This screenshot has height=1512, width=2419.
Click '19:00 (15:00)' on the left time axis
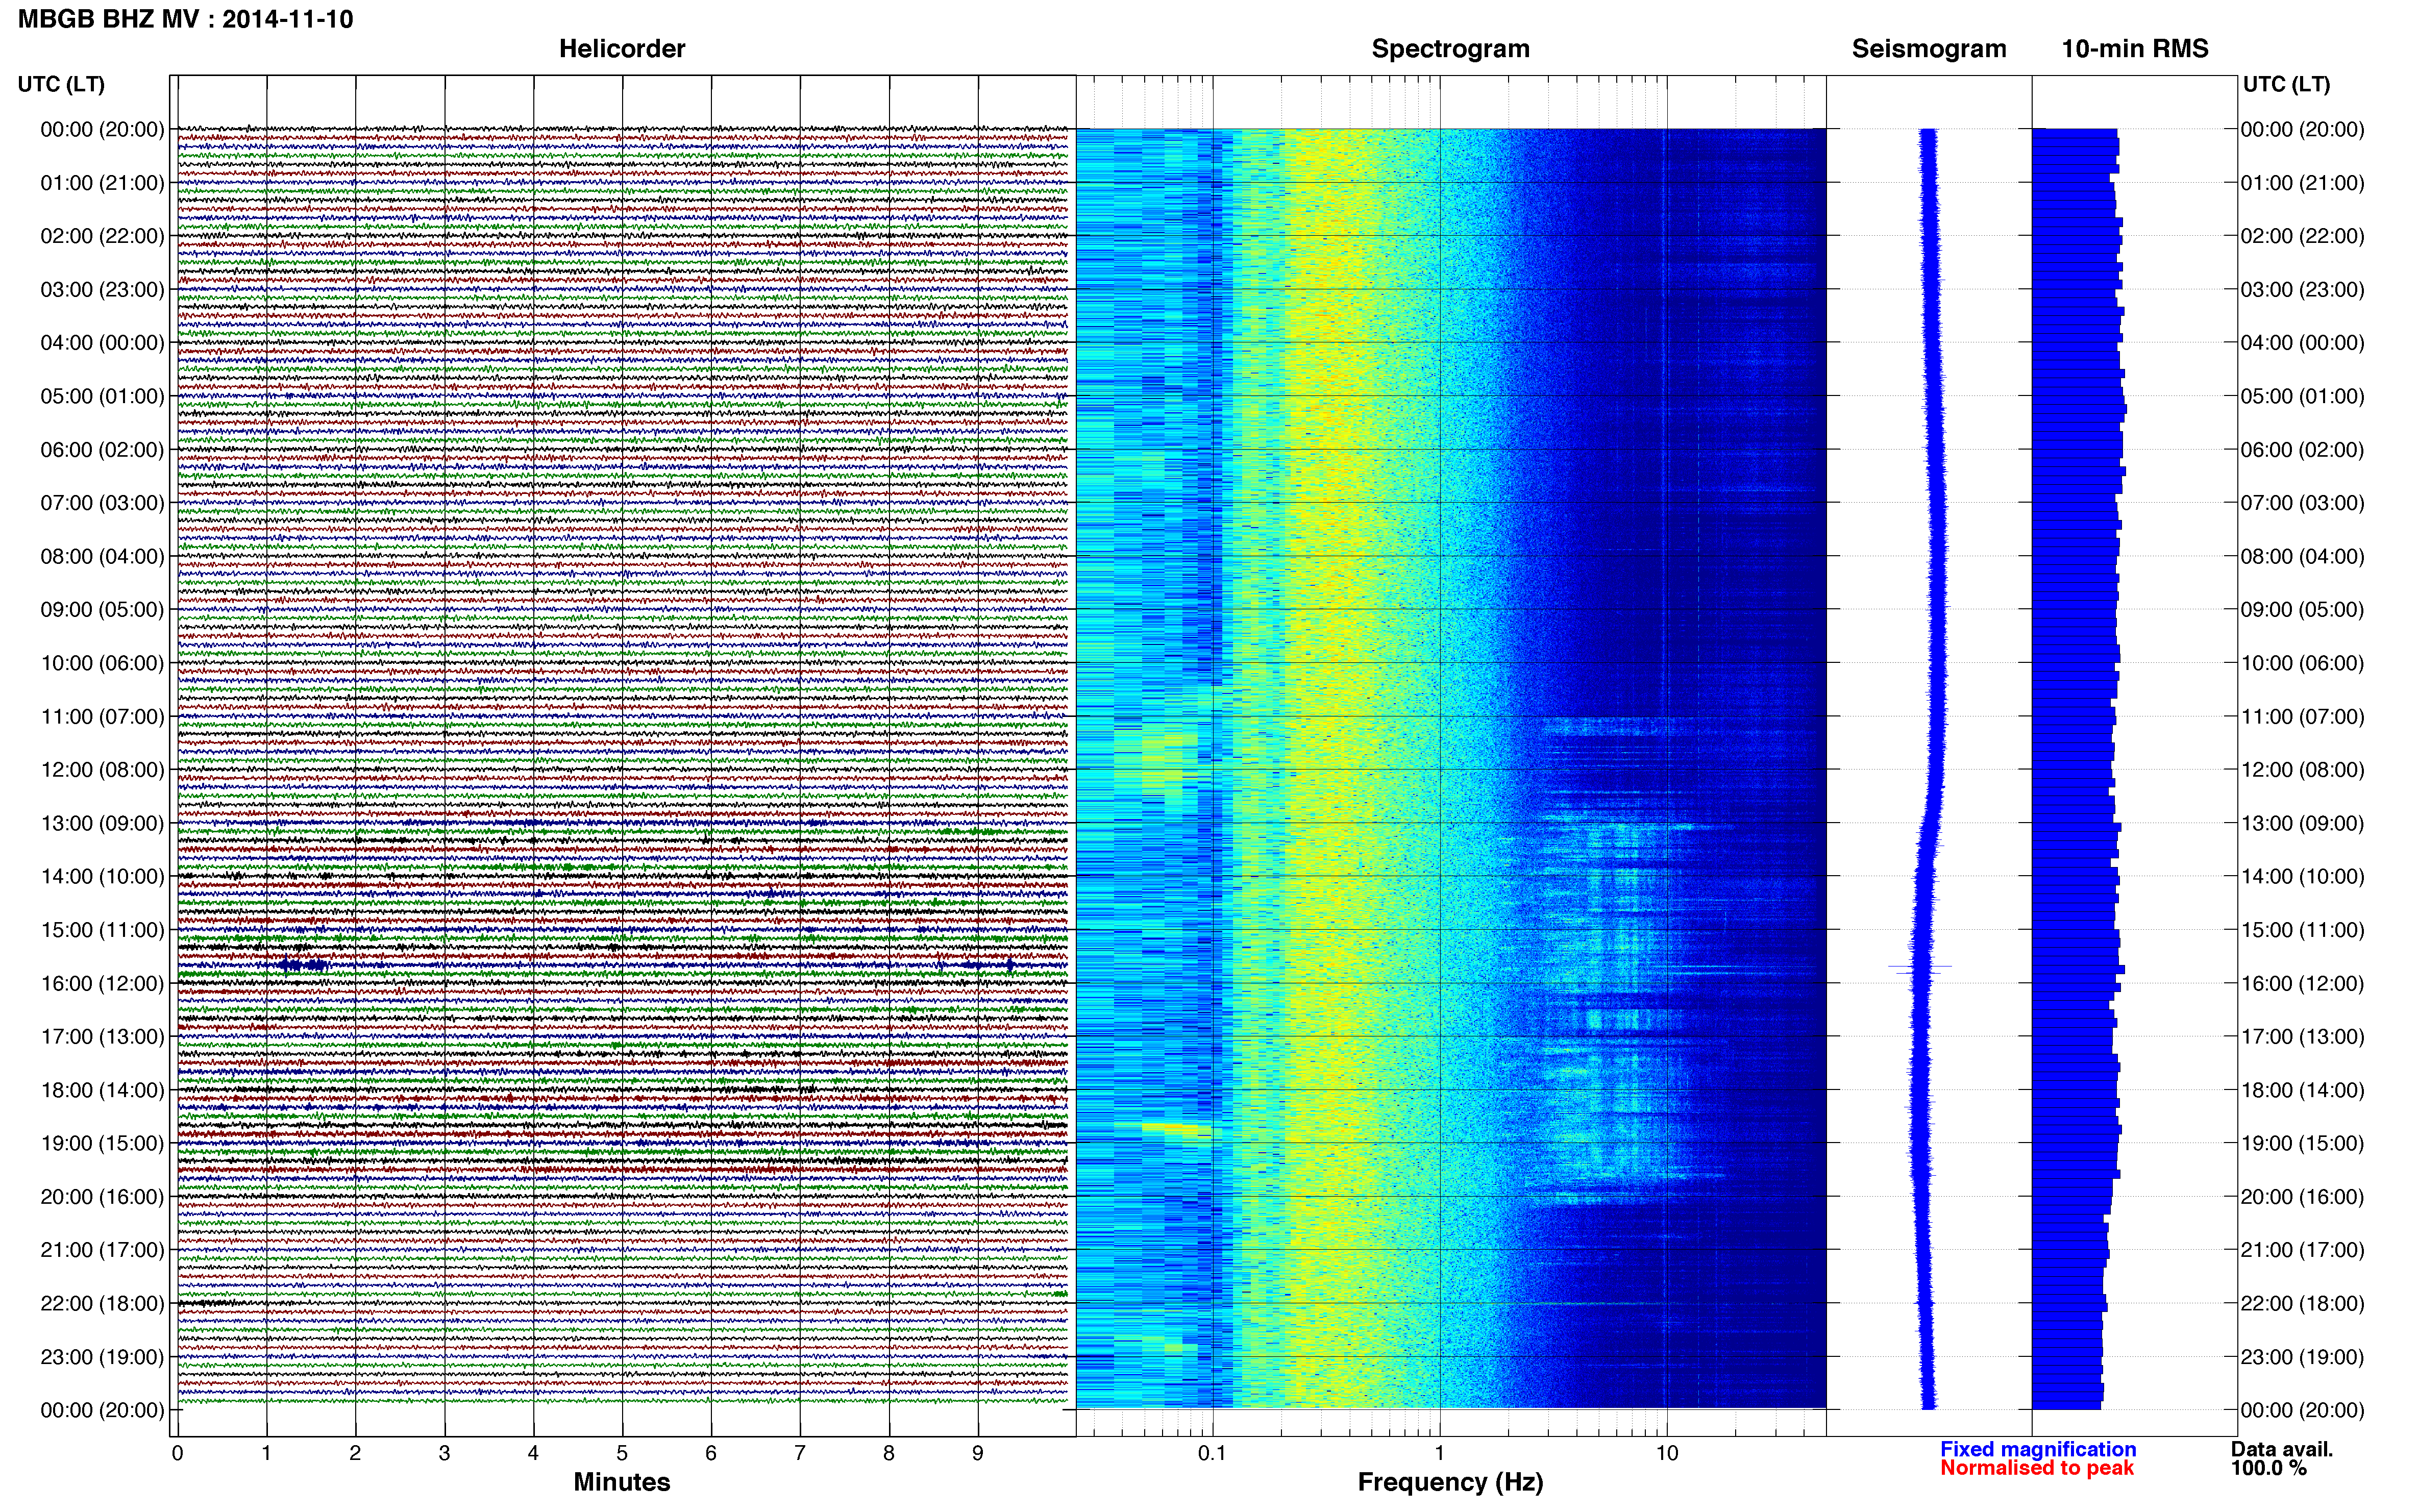point(102,1143)
